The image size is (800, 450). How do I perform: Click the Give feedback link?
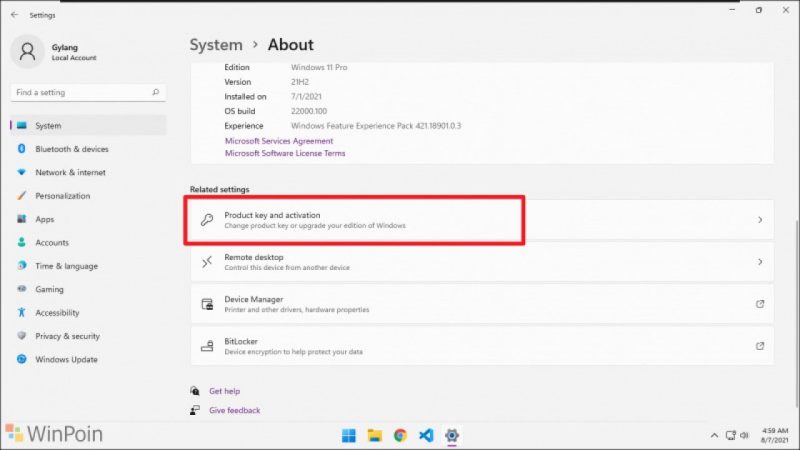click(235, 410)
